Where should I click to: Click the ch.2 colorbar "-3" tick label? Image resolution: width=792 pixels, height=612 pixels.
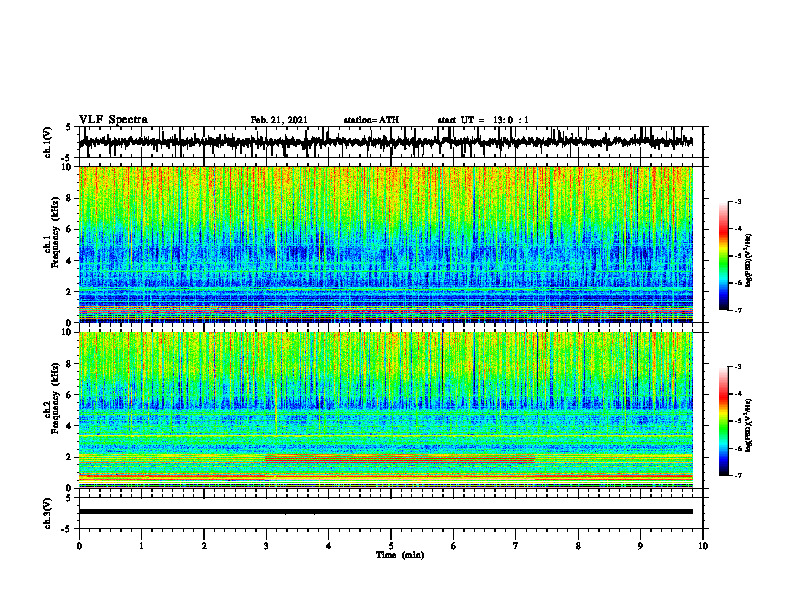click(738, 367)
